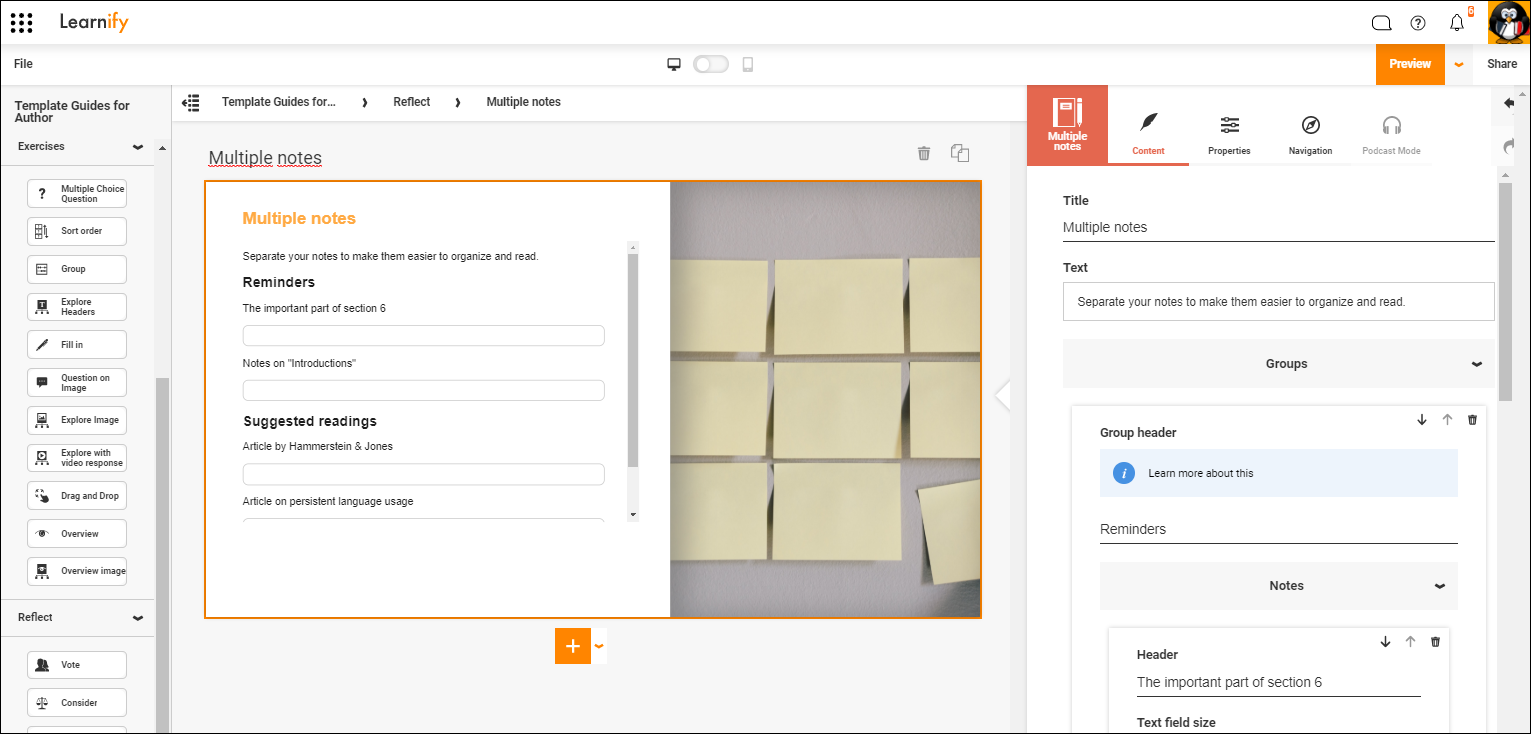Open the Question on Image exercise
The width and height of the screenshot is (1531, 734).
[77, 382]
